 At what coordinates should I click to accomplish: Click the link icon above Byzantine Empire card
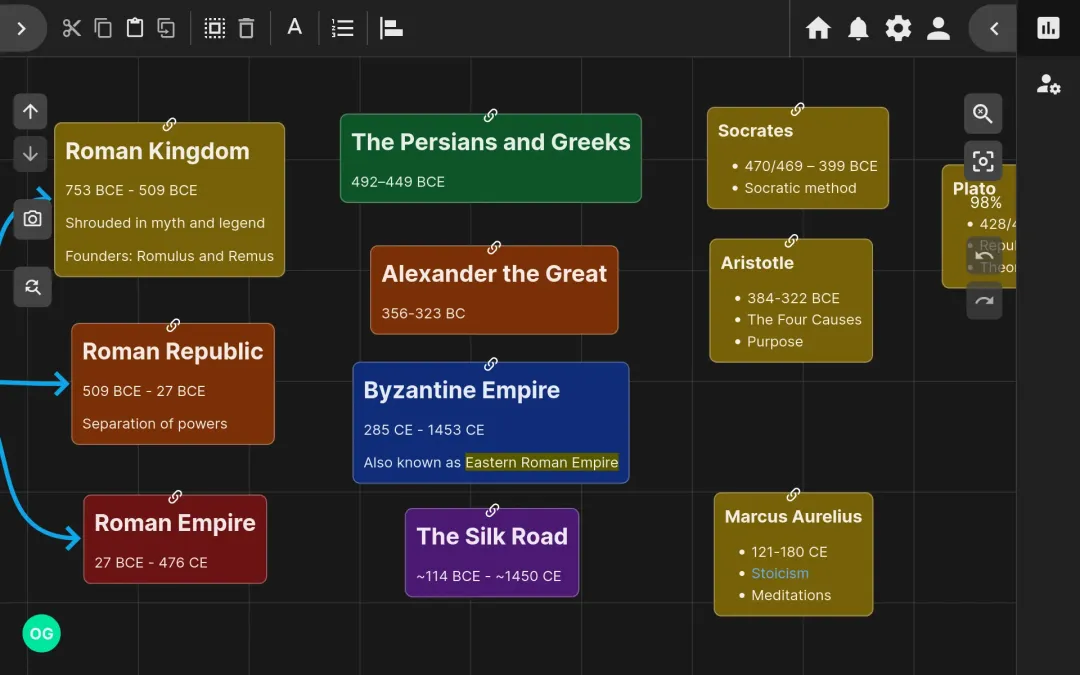[x=491, y=364]
